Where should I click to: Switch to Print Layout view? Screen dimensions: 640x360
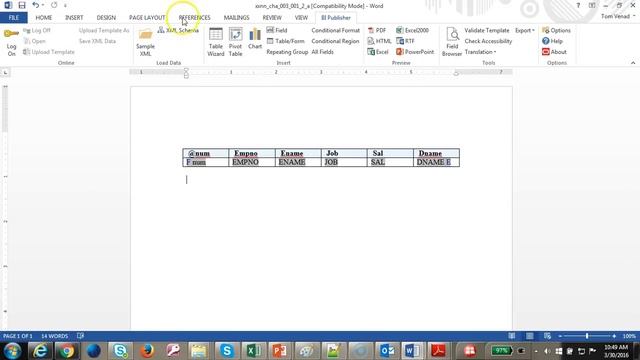click(x=529, y=336)
